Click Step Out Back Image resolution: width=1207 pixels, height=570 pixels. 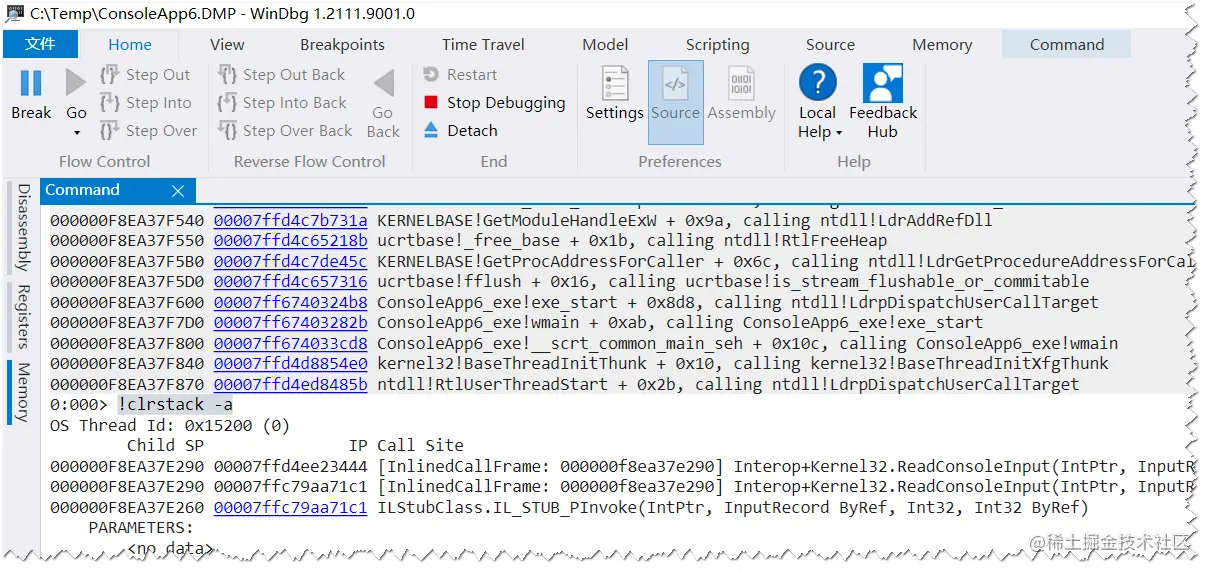(x=281, y=75)
